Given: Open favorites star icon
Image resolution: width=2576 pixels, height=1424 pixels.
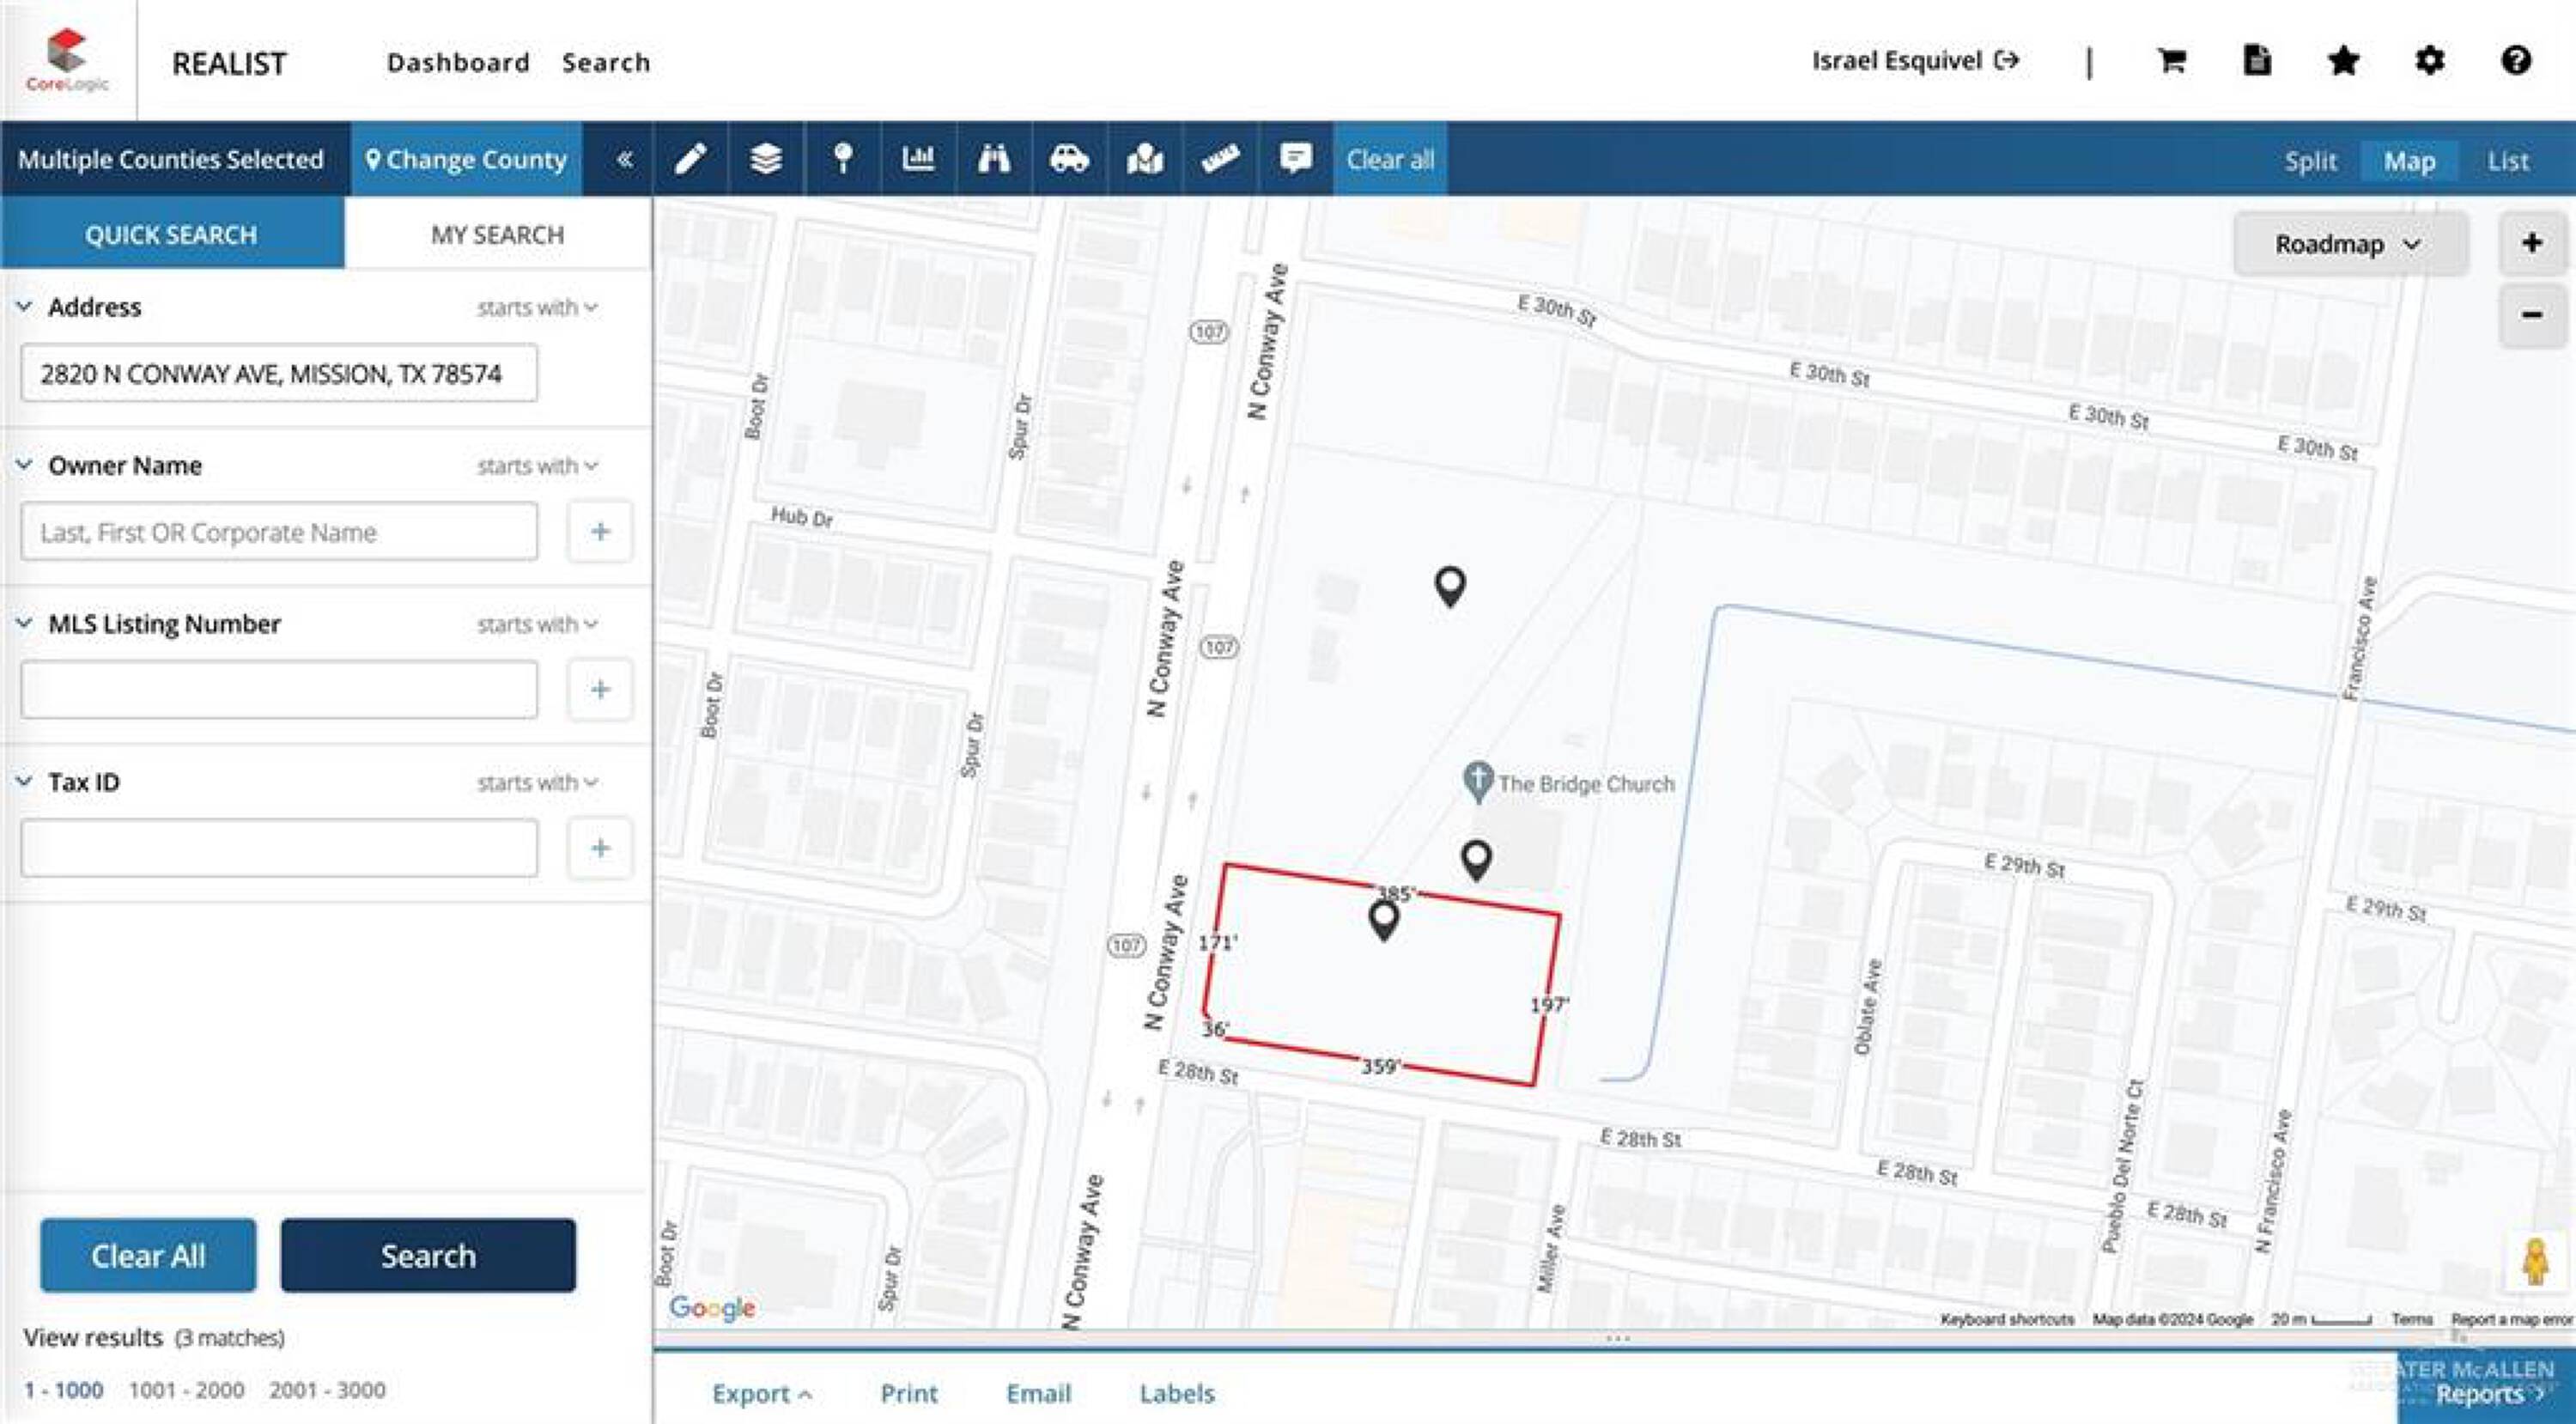Looking at the screenshot, I should click(x=2343, y=62).
